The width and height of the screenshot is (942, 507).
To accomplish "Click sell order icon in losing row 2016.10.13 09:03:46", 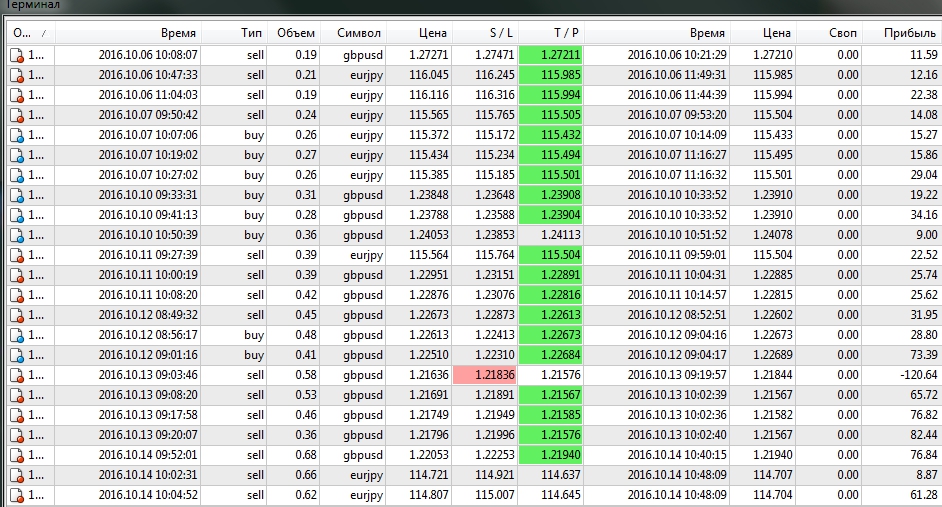I will tap(16, 375).
